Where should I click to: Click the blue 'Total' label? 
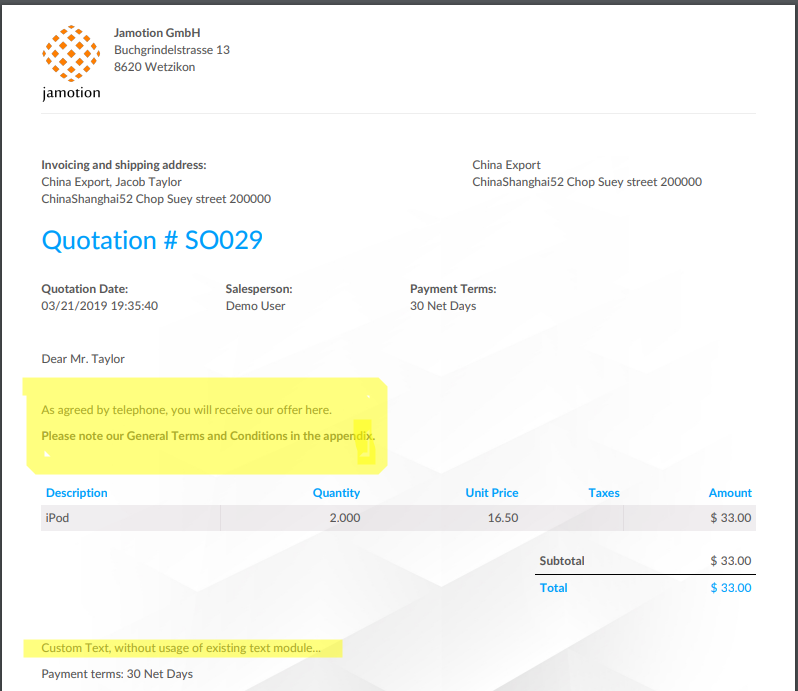point(553,588)
